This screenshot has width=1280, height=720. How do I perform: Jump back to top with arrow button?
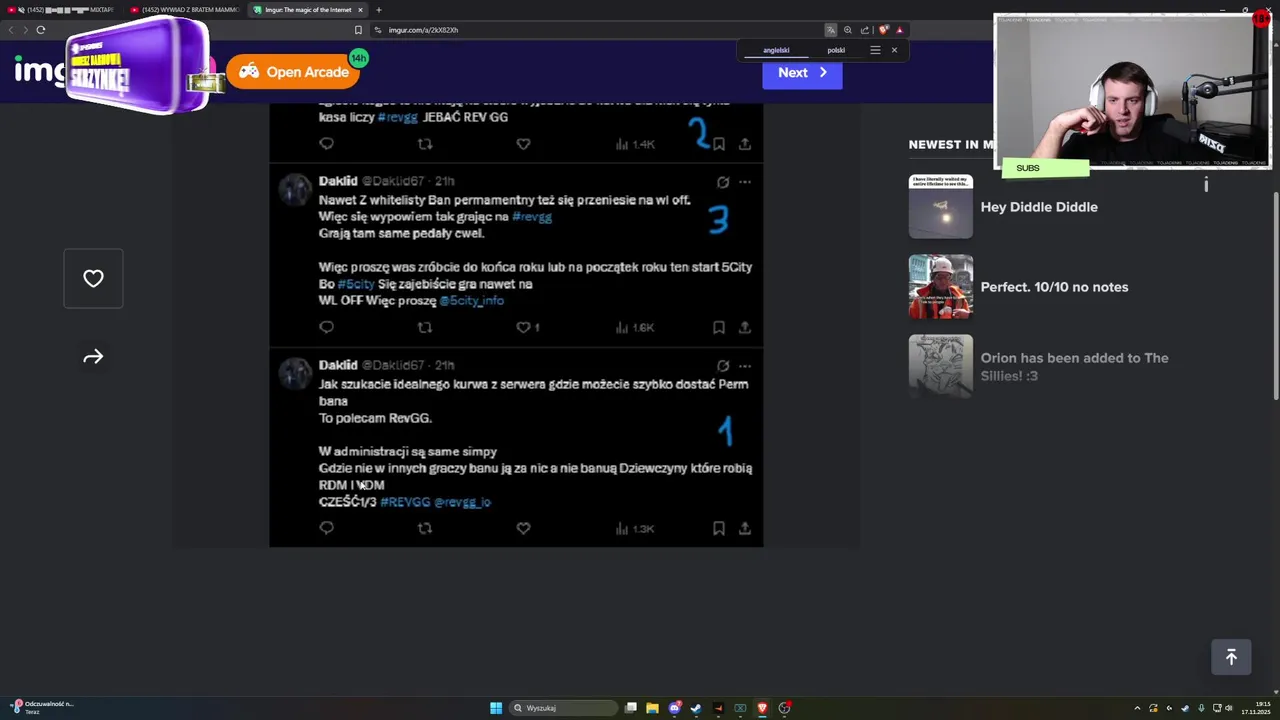1231,657
